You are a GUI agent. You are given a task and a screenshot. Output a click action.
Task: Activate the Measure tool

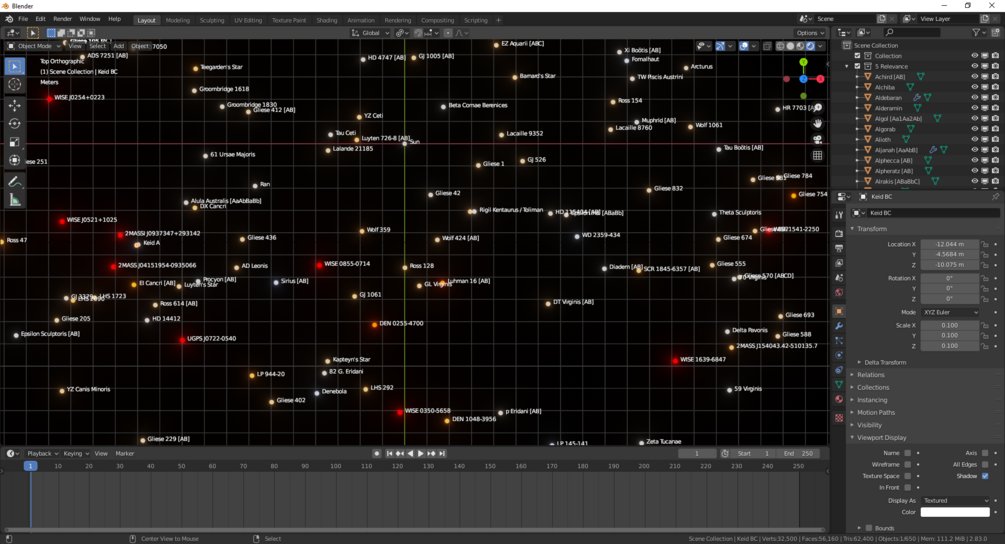[x=15, y=201]
